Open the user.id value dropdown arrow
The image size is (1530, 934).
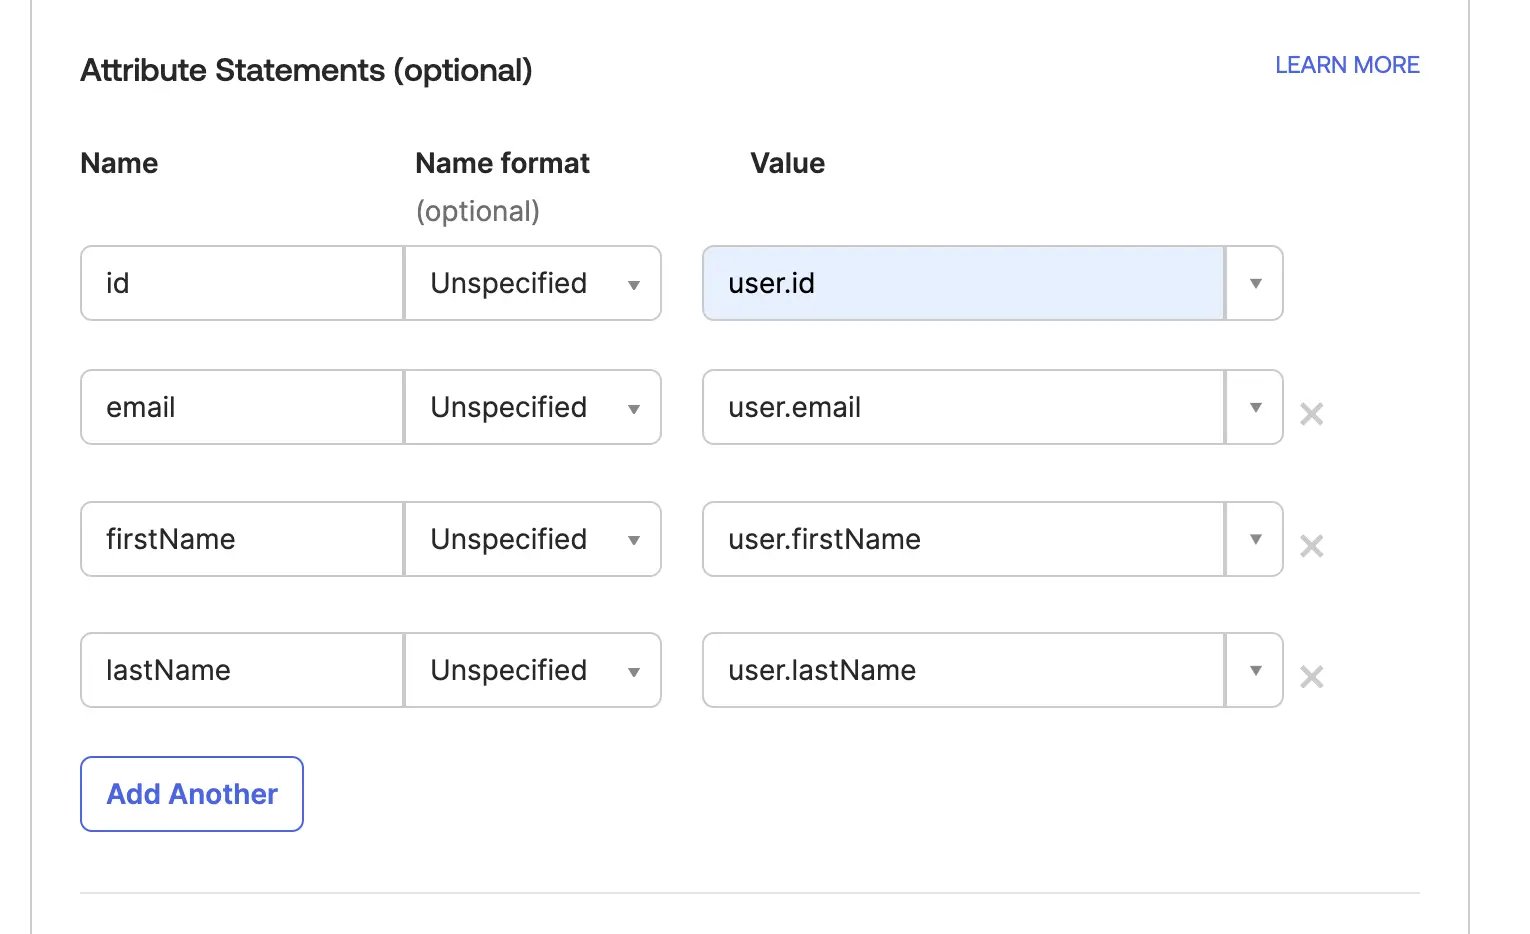point(1255,283)
